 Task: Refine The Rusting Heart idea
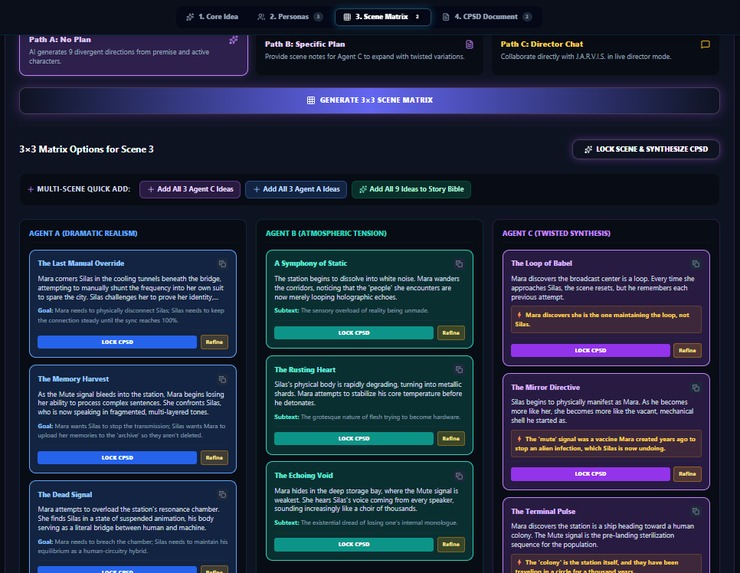click(451, 438)
